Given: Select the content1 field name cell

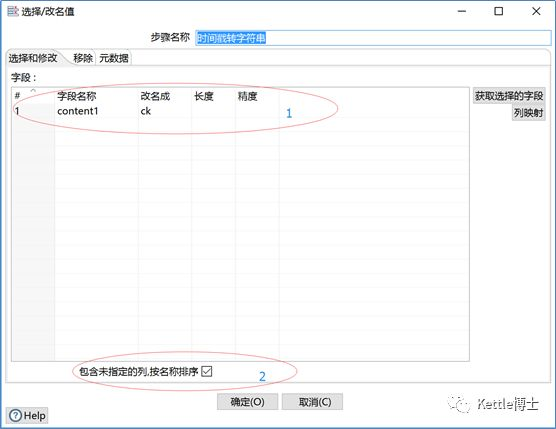Looking at the screenshot, I should tap(96, 111).
